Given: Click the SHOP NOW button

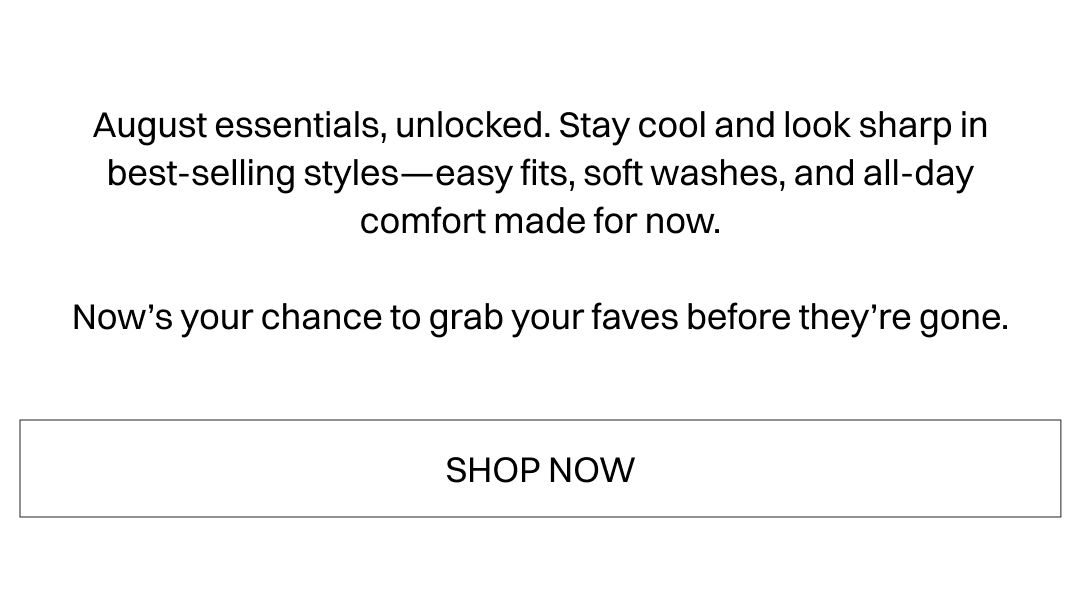Looking at the screenshot, I should pyautogui.click(x=540, y=469).
